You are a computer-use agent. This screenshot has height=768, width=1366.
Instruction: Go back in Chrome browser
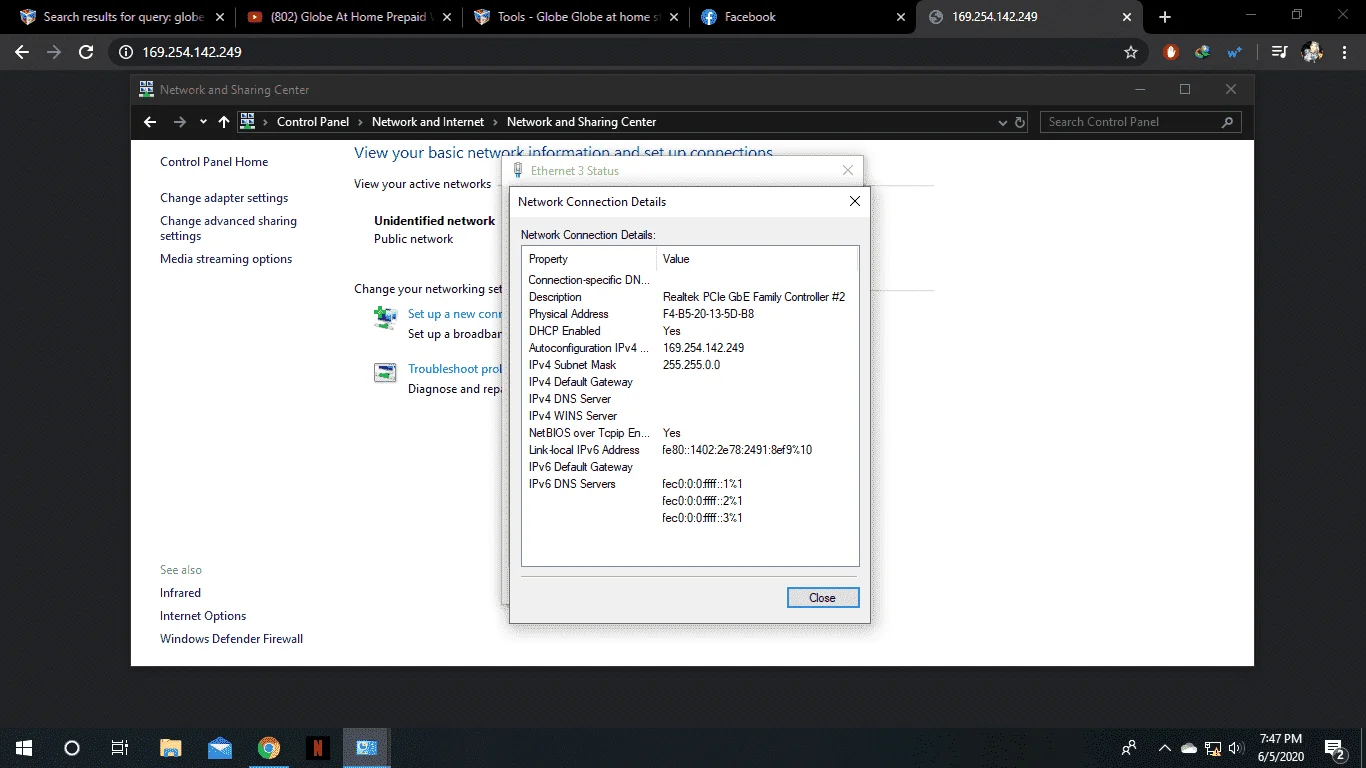tap(22, 52)
